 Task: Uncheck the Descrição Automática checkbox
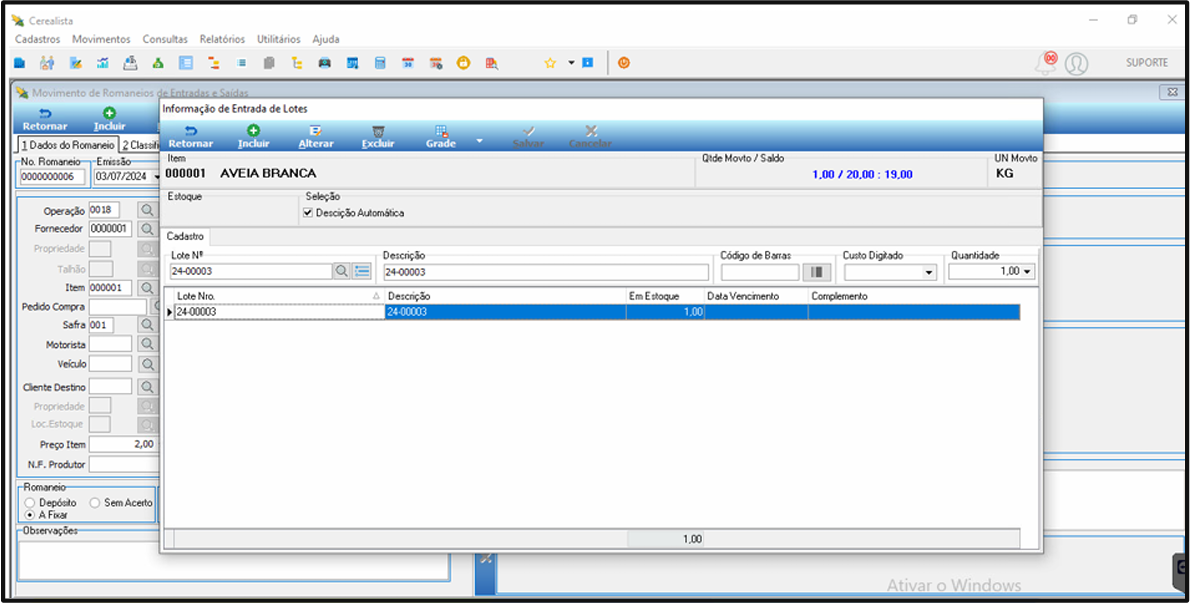[x=308, y=213]
